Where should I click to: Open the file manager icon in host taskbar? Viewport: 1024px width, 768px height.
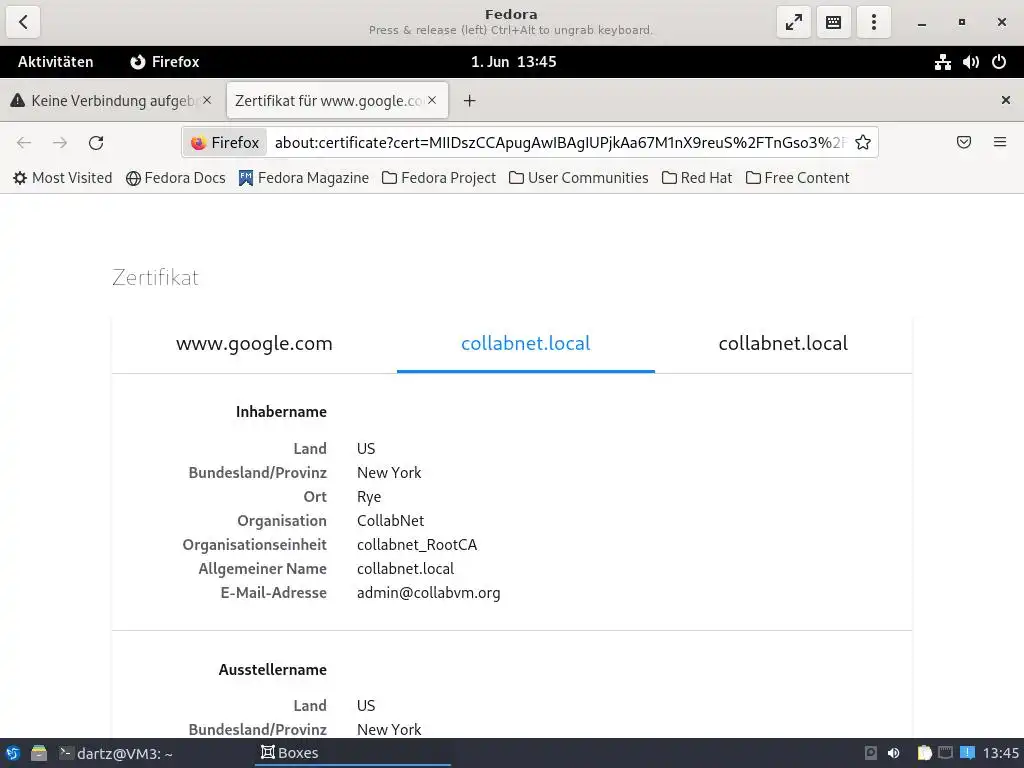click(x=39, y=753)
